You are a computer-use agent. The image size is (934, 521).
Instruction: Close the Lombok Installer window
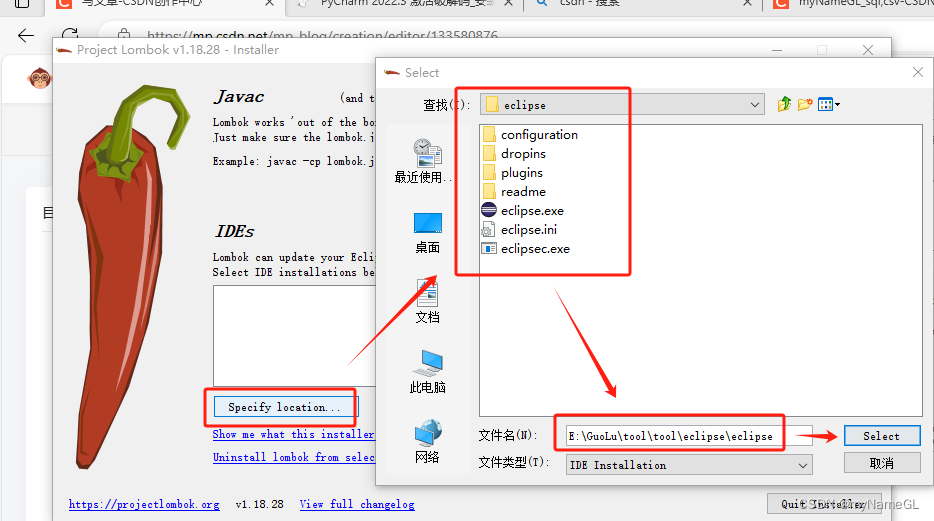[x=868, y=50]
